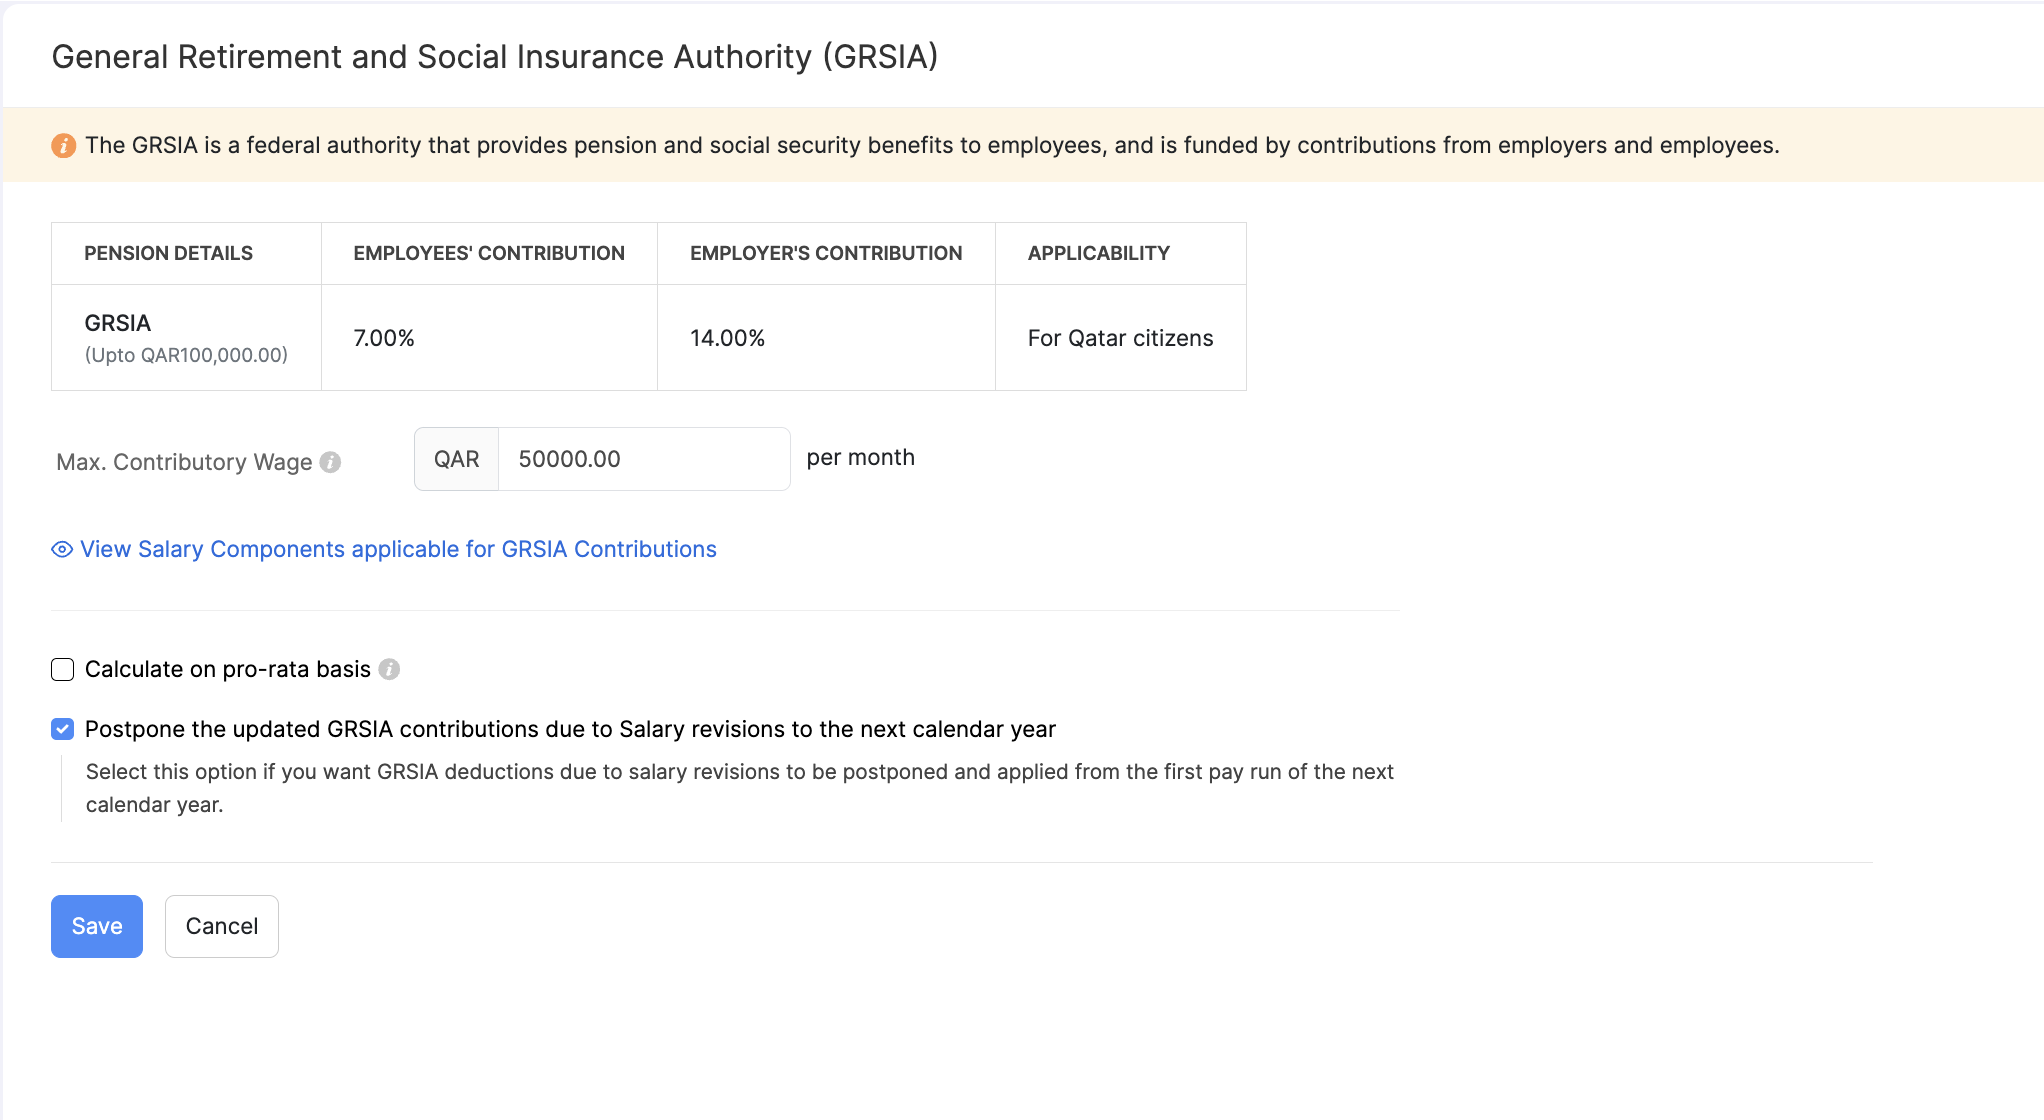Click the orange info icon in banner
This screenshot has width=2044, height=1120.
(x=63, y=146)
